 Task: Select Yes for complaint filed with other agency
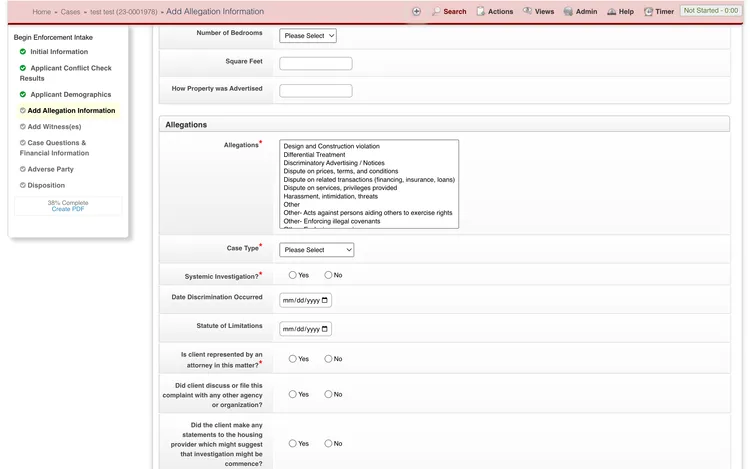(292, 394)
